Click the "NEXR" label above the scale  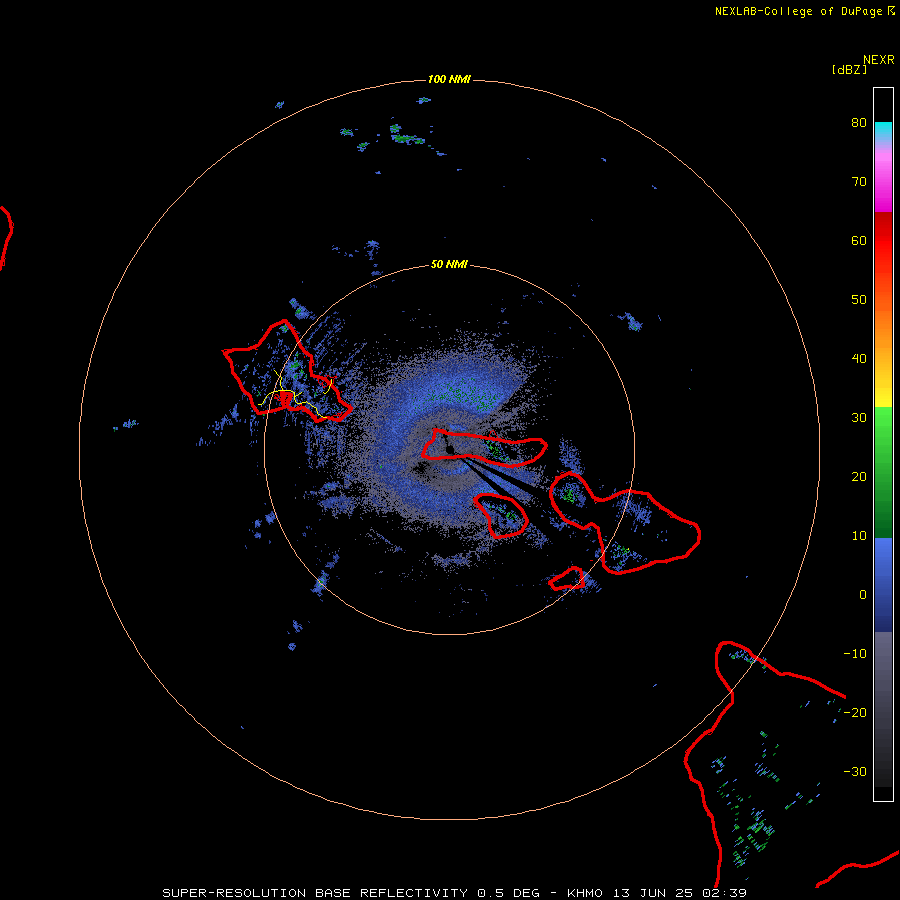[878, 60]
